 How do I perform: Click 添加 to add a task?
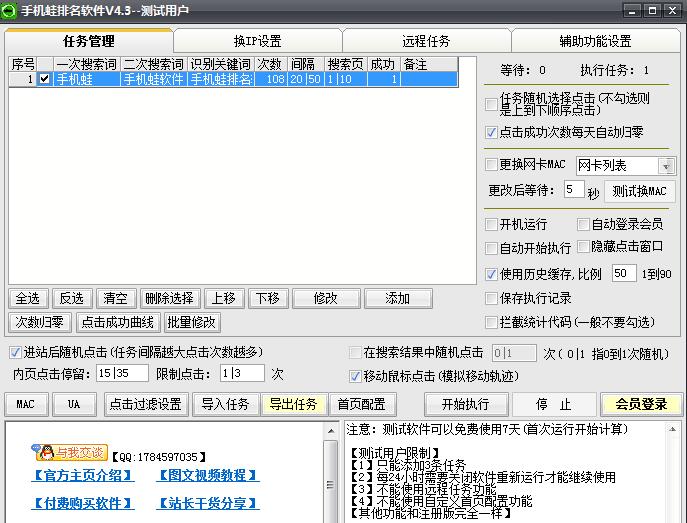[397, 298]
